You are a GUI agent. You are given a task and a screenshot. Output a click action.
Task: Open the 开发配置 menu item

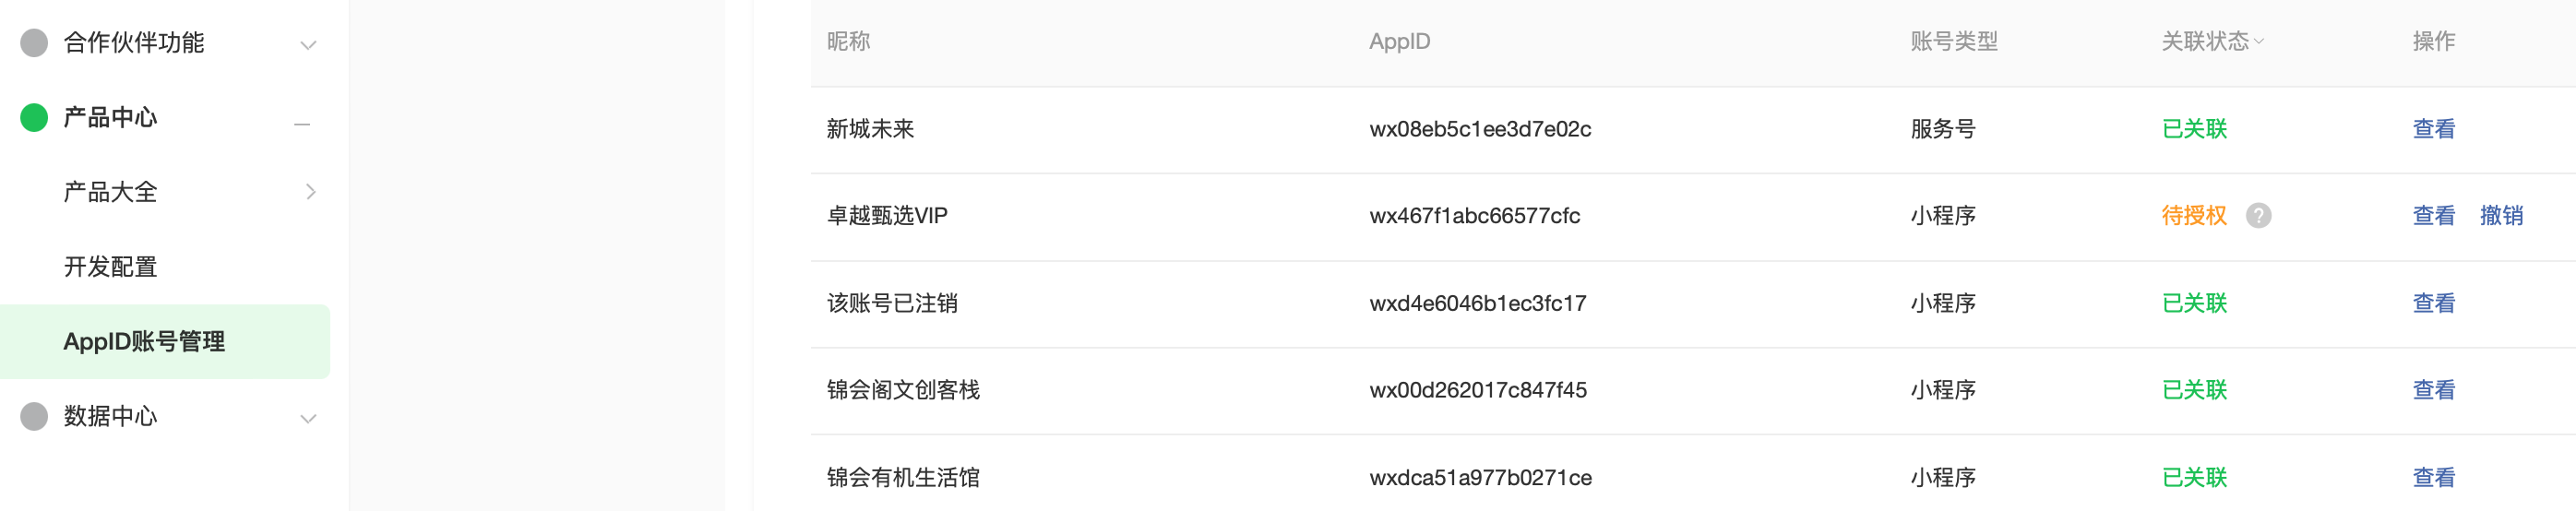pos(110,266)
